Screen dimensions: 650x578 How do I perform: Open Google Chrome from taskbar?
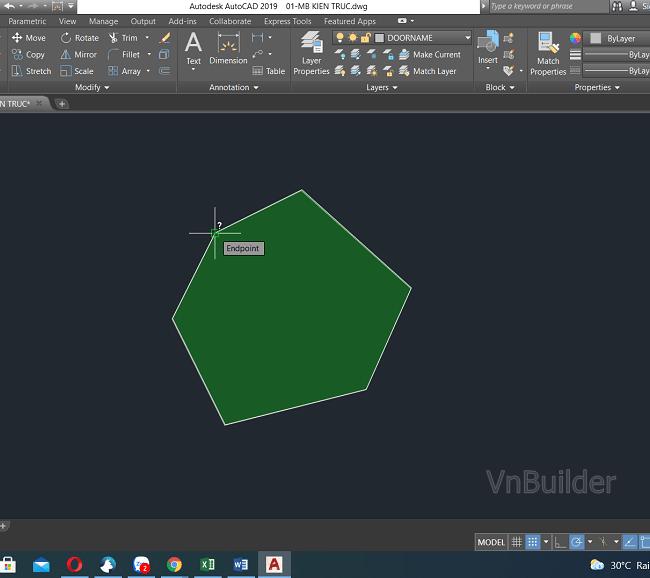point(175,565)
